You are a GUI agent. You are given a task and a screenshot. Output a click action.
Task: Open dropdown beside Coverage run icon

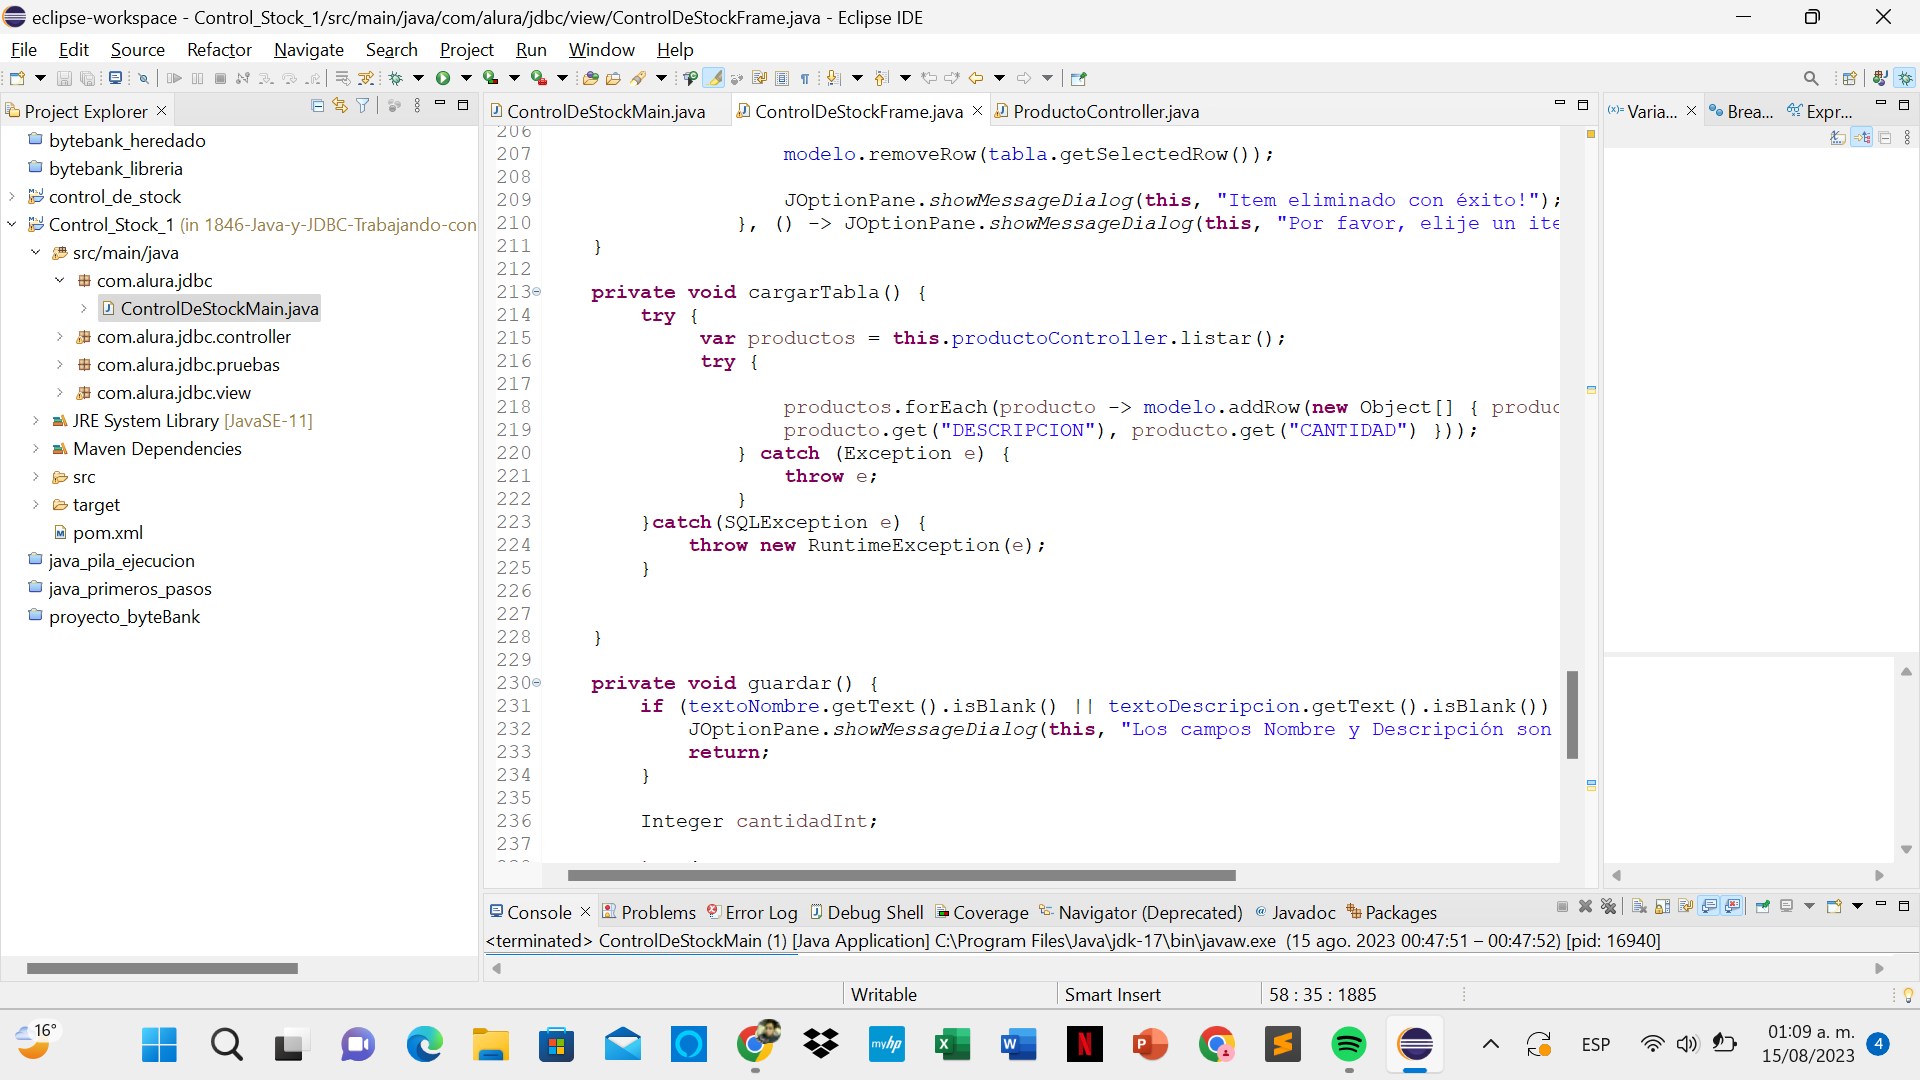[514, 78]
